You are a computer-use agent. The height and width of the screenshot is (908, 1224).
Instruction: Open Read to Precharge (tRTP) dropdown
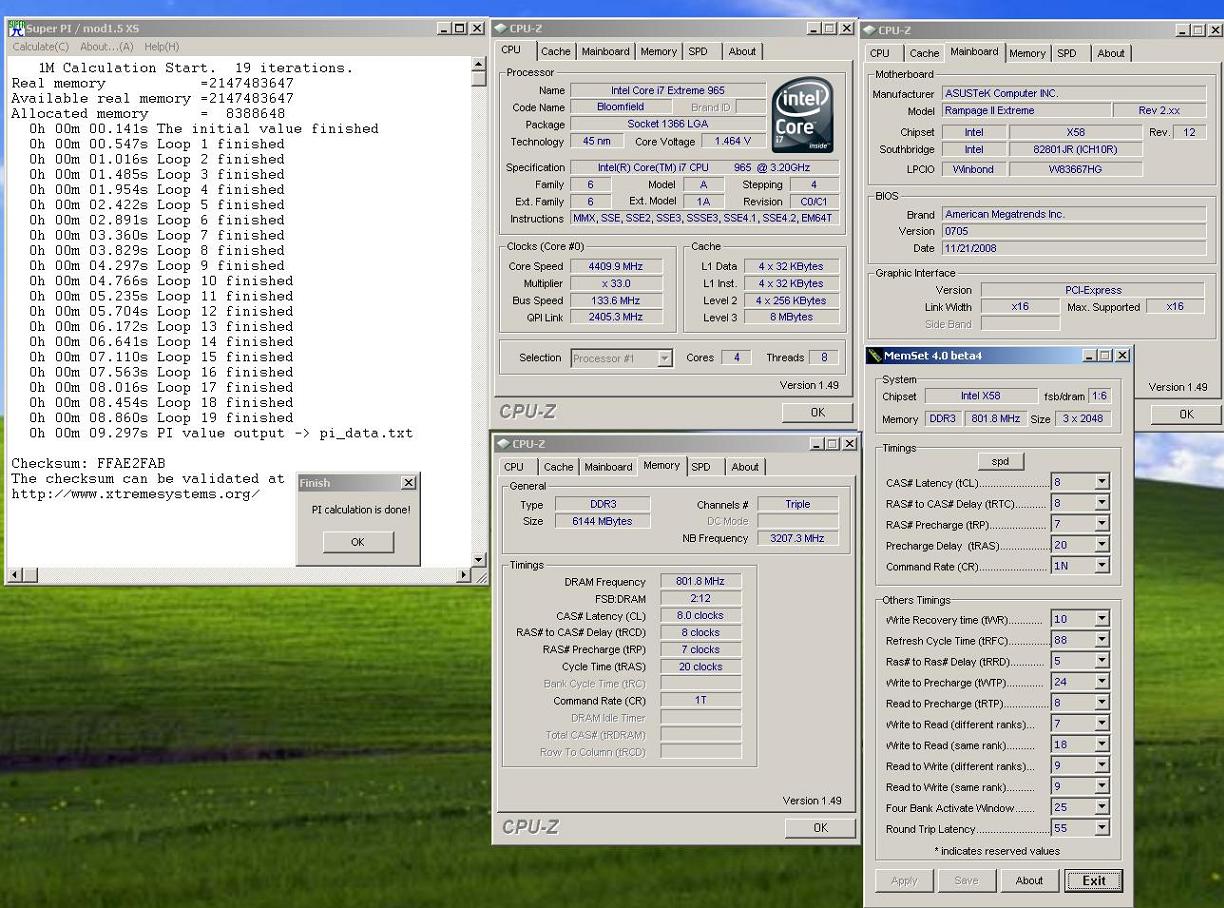1102,703
